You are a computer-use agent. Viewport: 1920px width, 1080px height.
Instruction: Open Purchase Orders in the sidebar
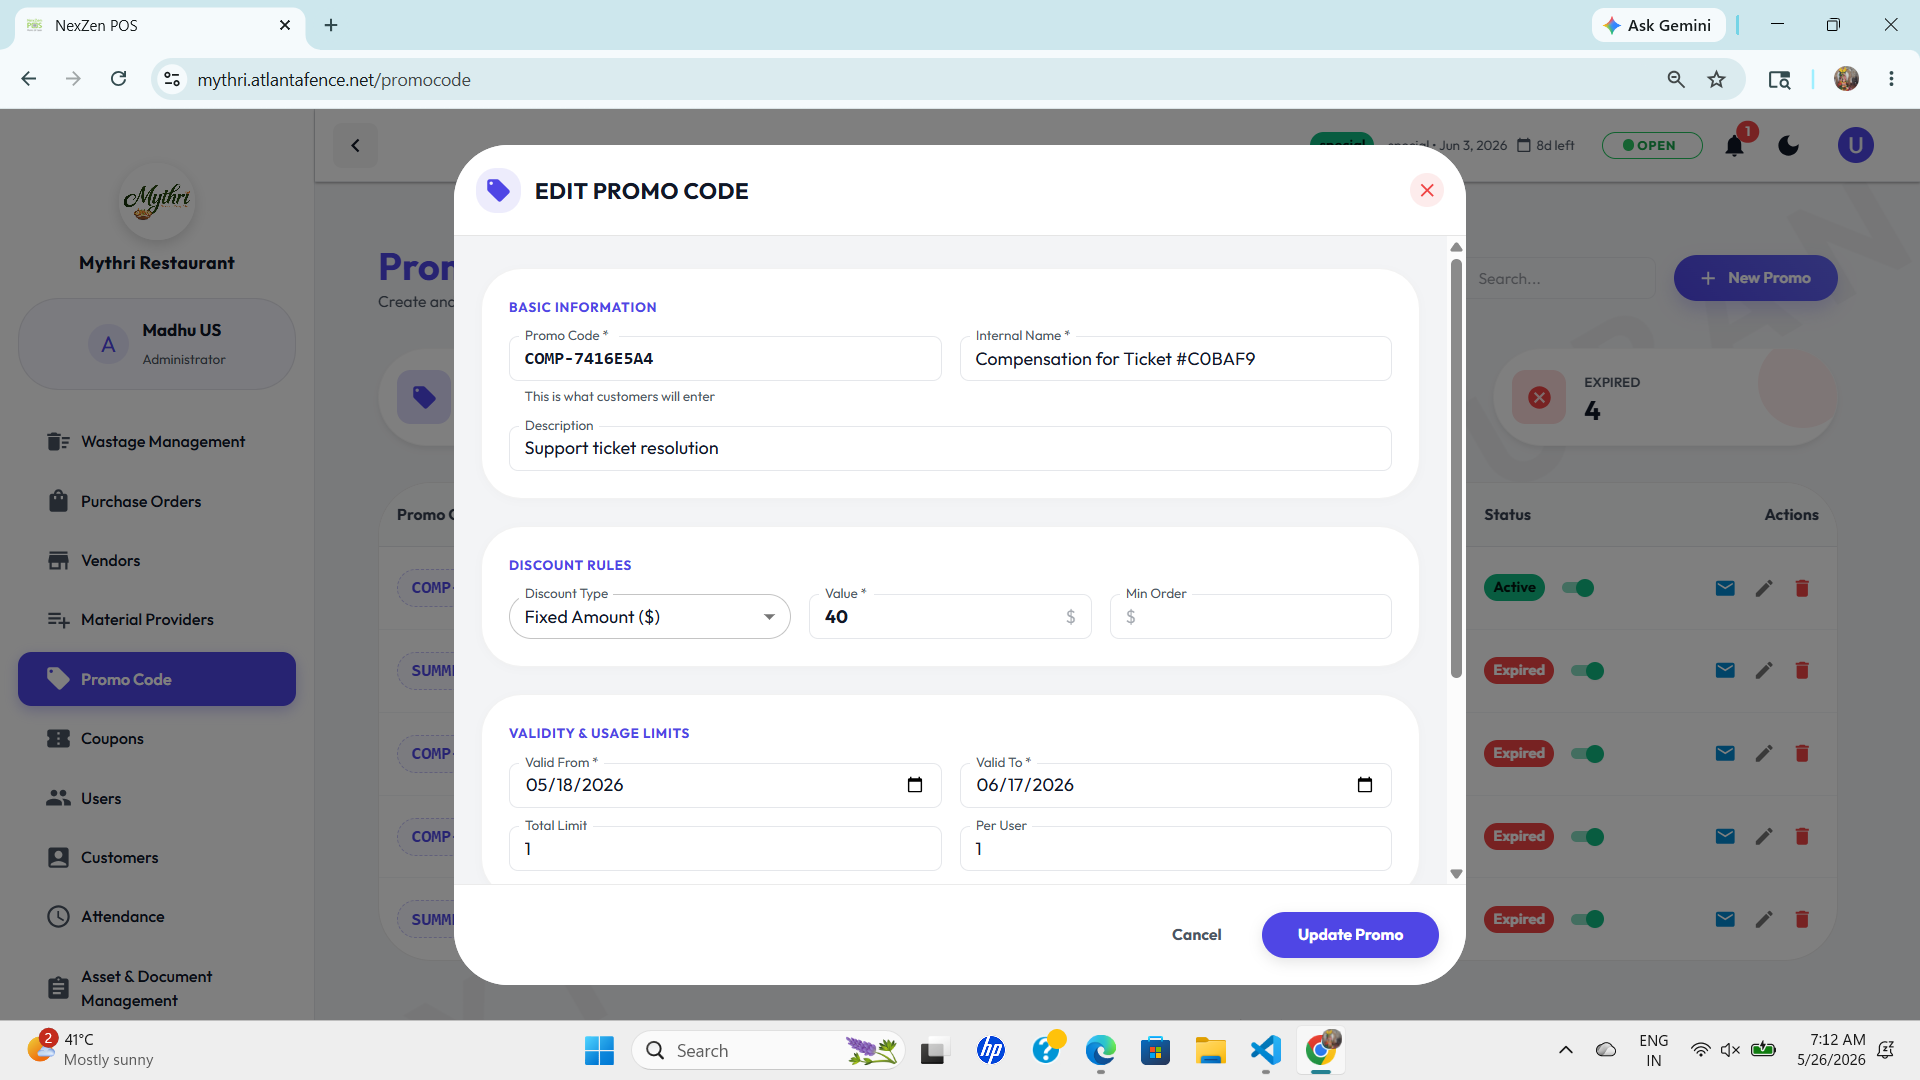pyautogui.click(x=157, y=501)
